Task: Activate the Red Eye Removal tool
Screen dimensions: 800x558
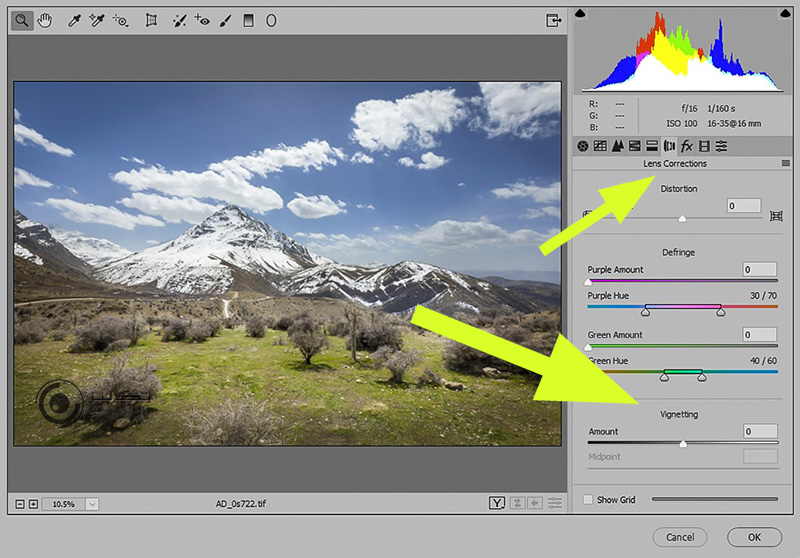Action: tap(202, 19)
